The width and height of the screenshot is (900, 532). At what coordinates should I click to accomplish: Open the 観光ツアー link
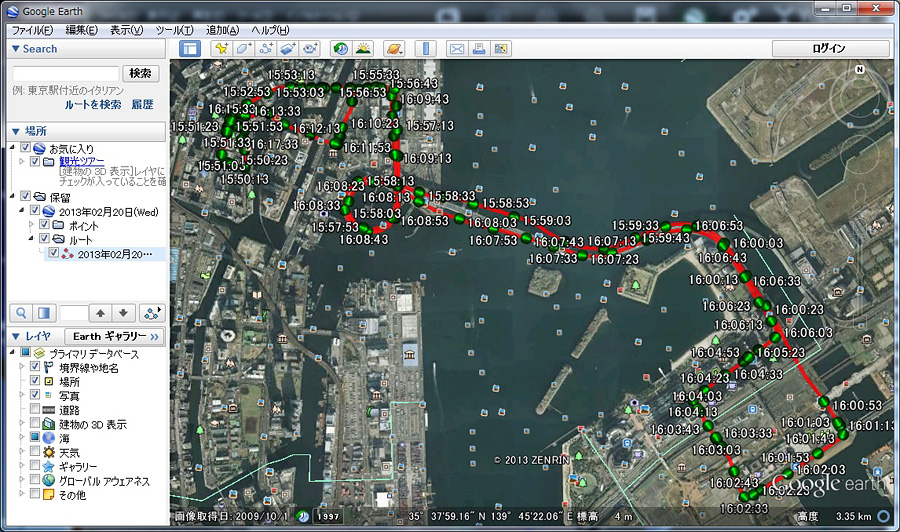click(82, 161)
